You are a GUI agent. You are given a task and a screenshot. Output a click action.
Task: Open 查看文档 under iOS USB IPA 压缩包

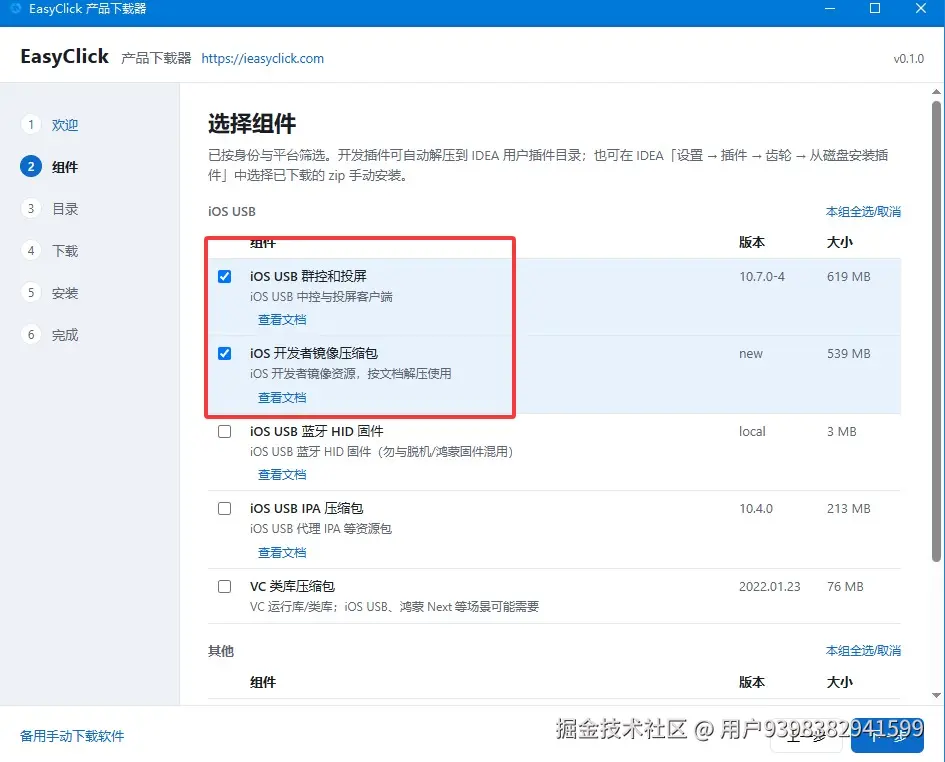click(x=282, y=552)
